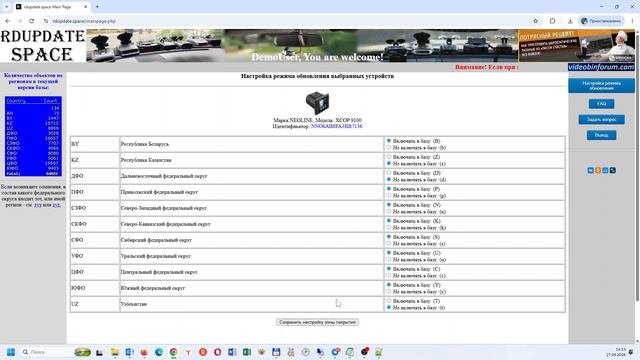The image size is (640, 360).
Task: Click the dark fourth social share icon
Action: tap(613, 170)
